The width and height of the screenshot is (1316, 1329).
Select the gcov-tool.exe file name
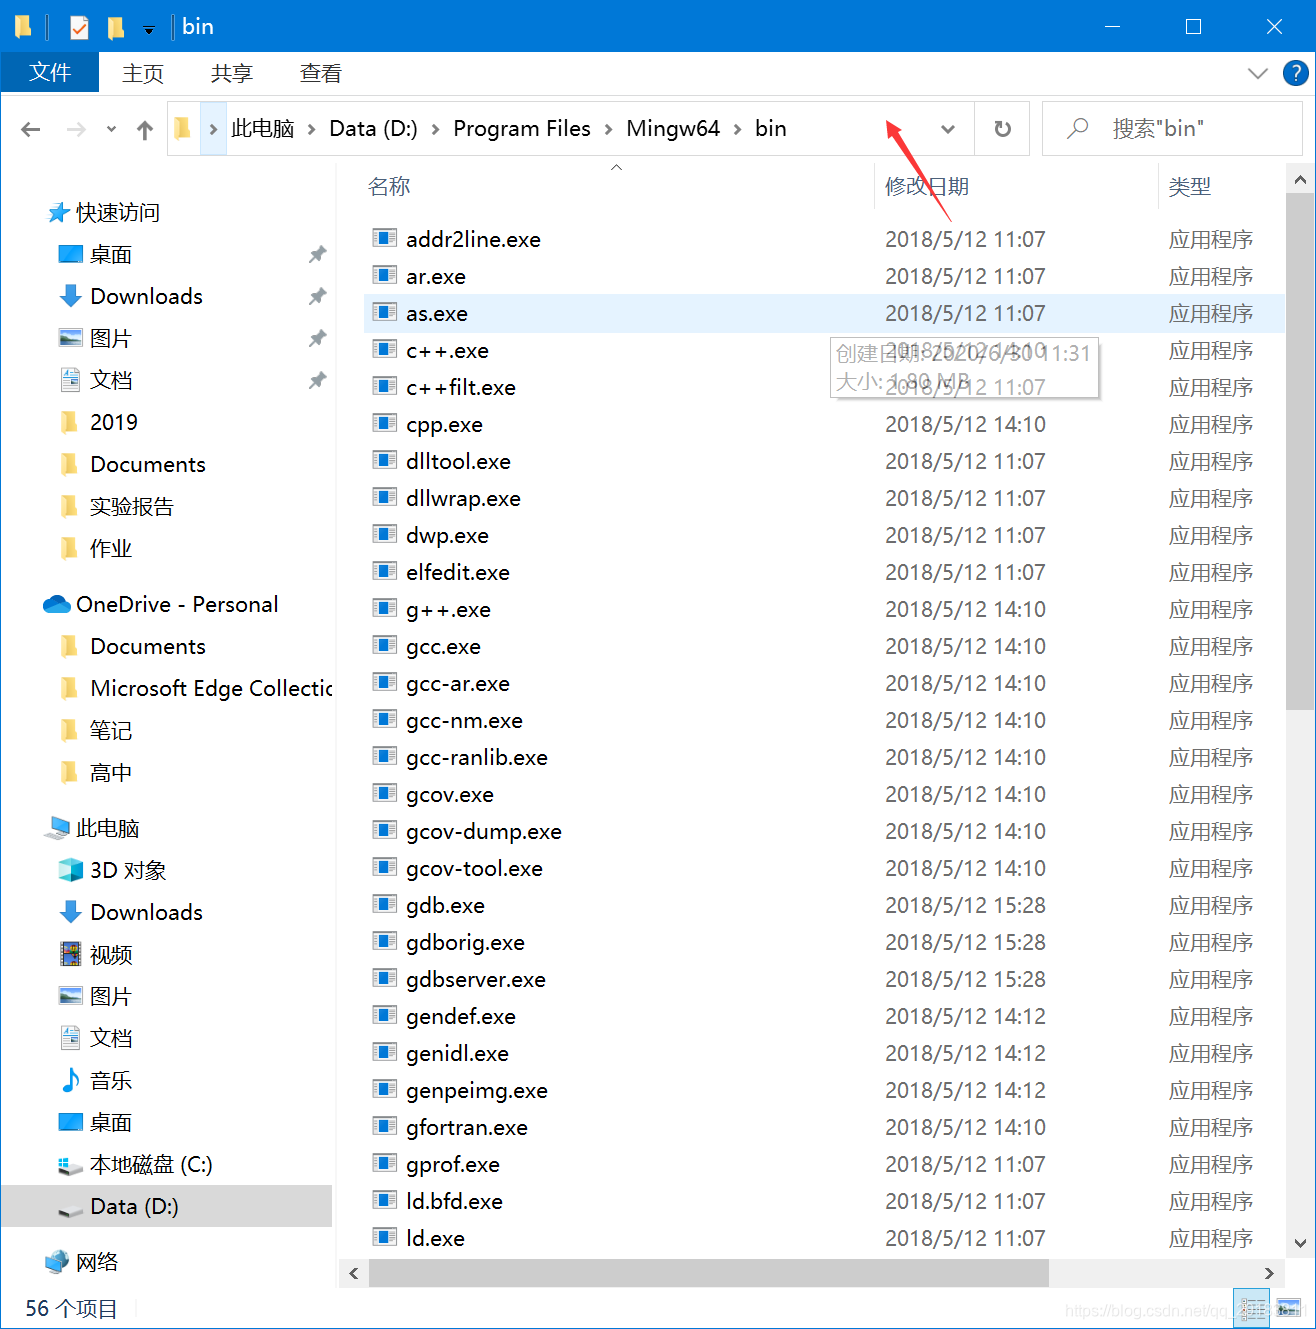click(474, 868)
